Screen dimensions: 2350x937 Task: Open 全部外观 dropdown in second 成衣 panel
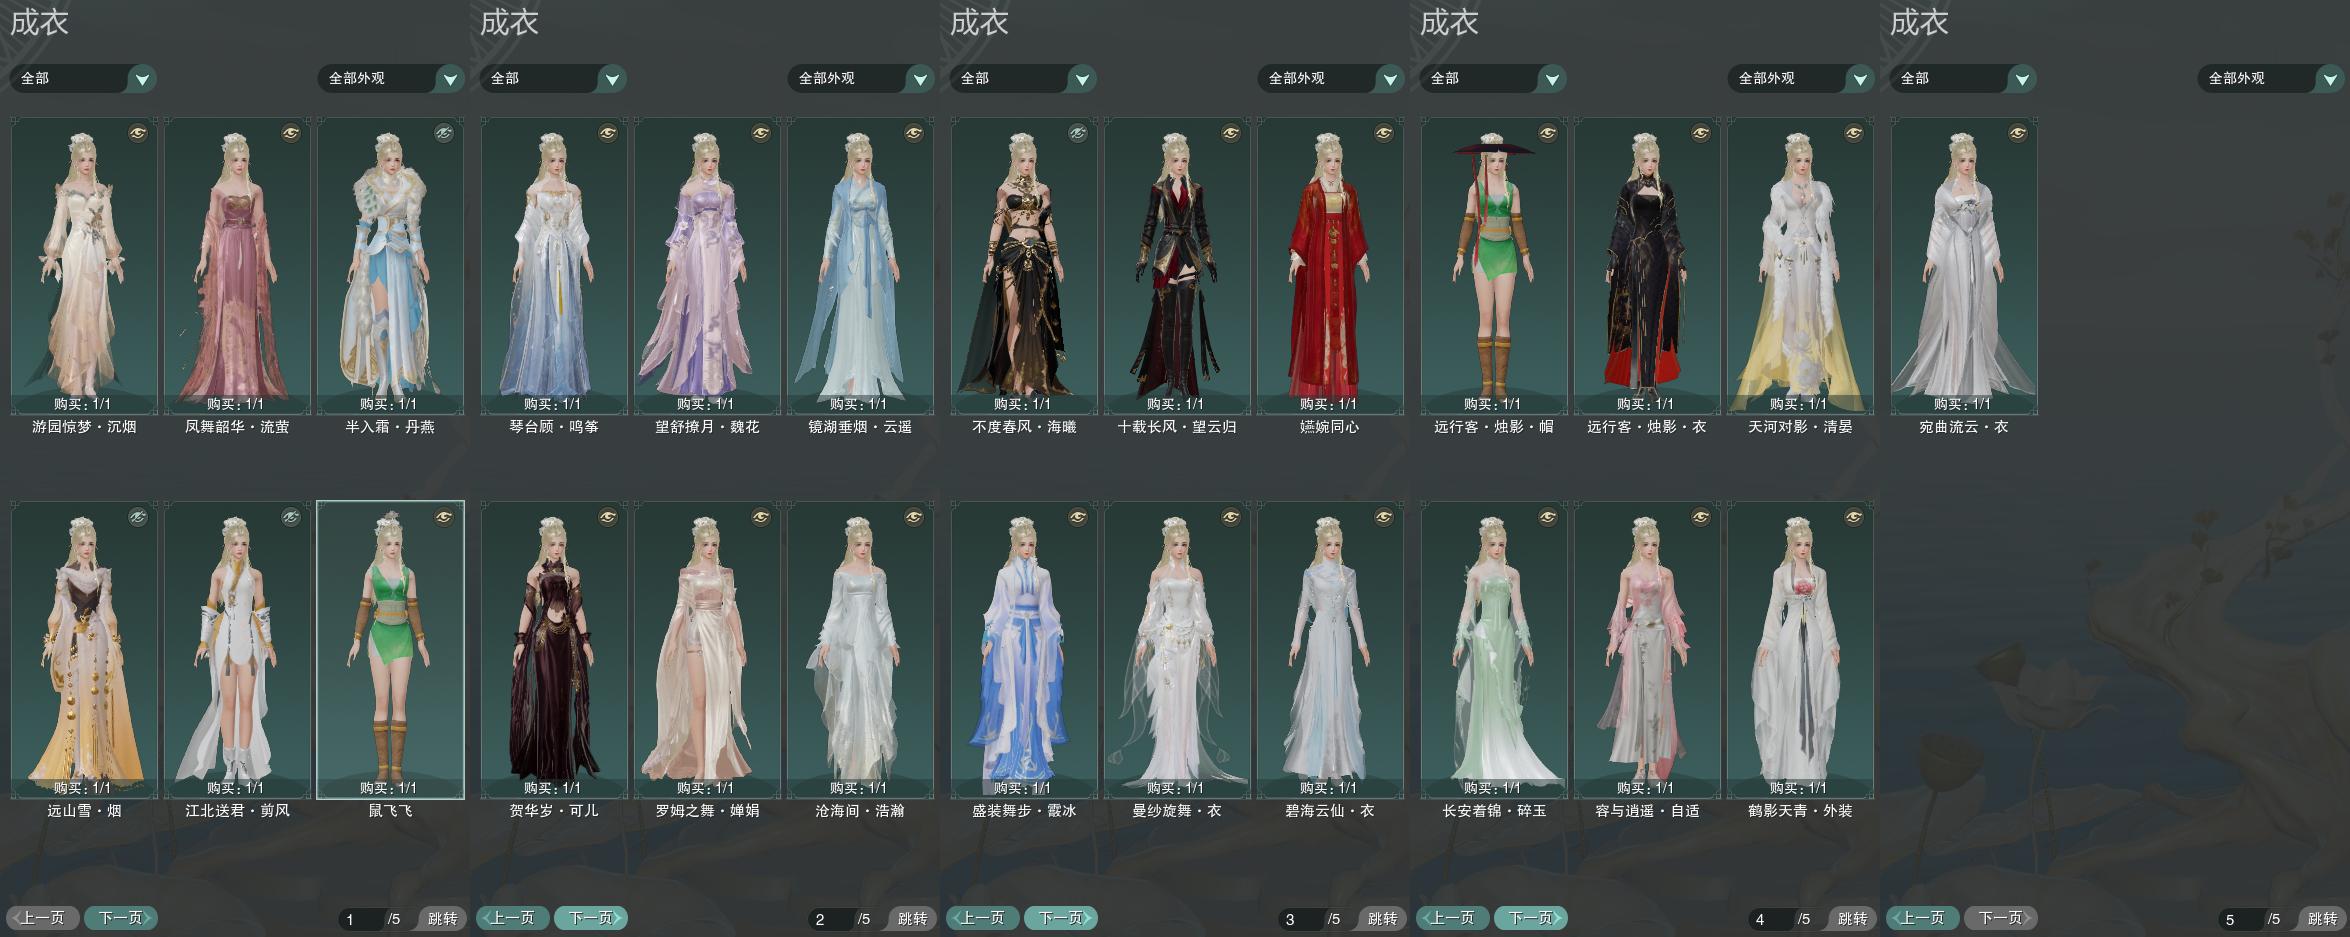click(861, 78)
